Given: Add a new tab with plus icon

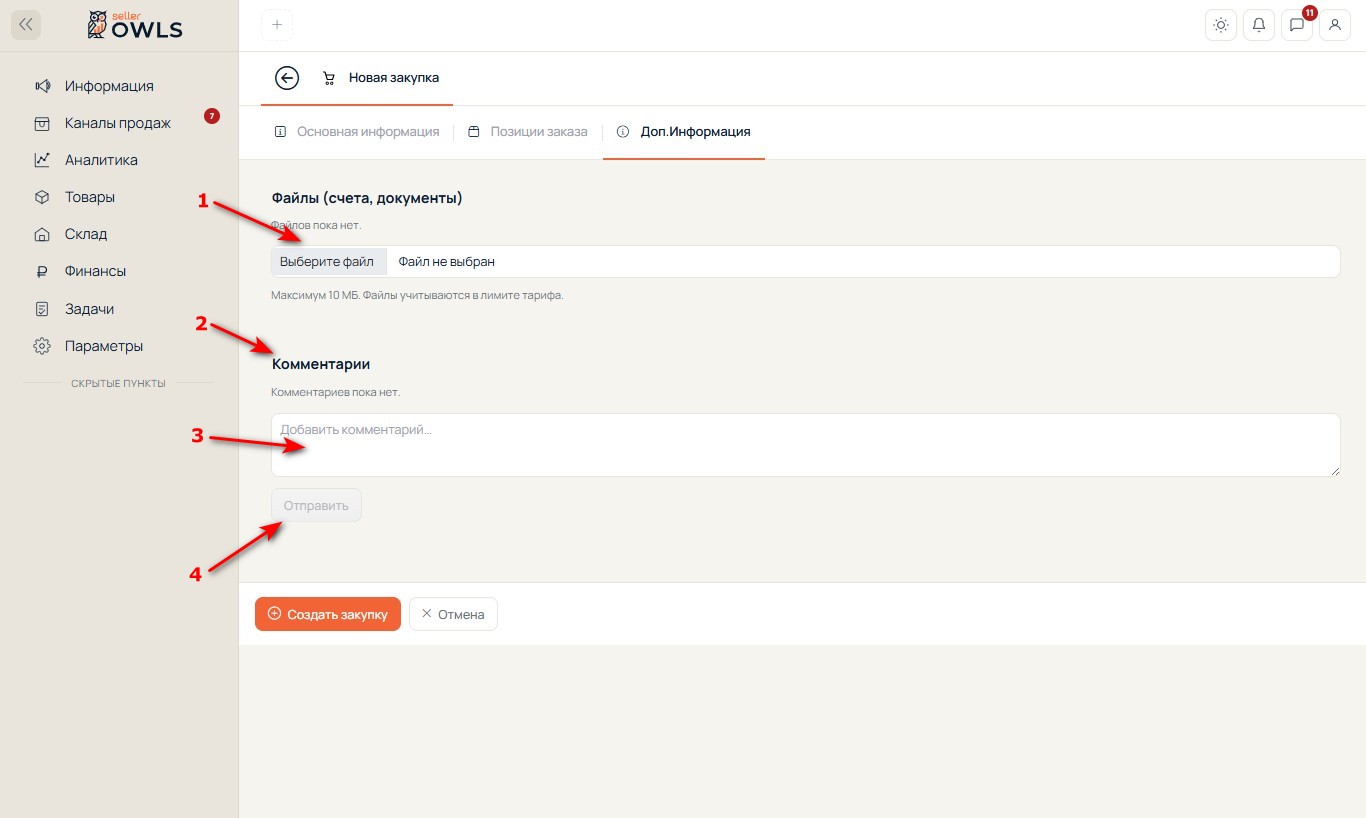Looking at the screenshot, I should tap(277, 25).
